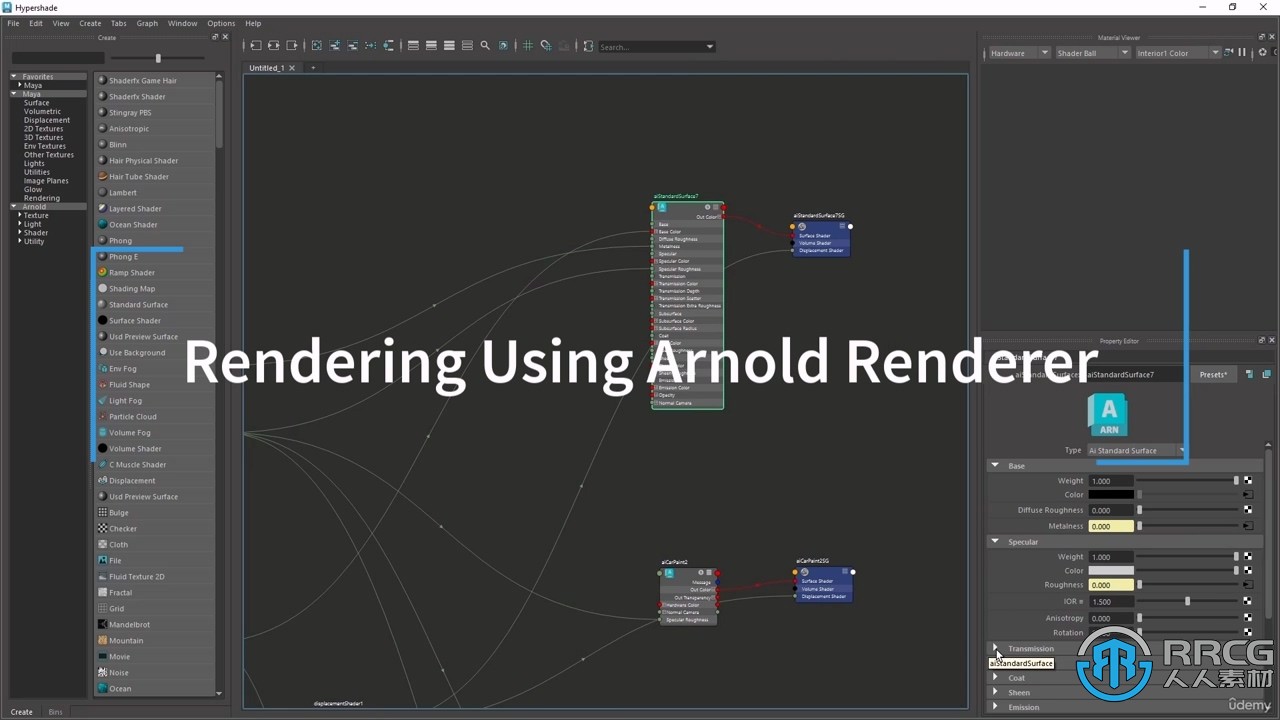Select Surface under Maya category
Viewport: 1280px width, 720px height.
pos(37,103)
